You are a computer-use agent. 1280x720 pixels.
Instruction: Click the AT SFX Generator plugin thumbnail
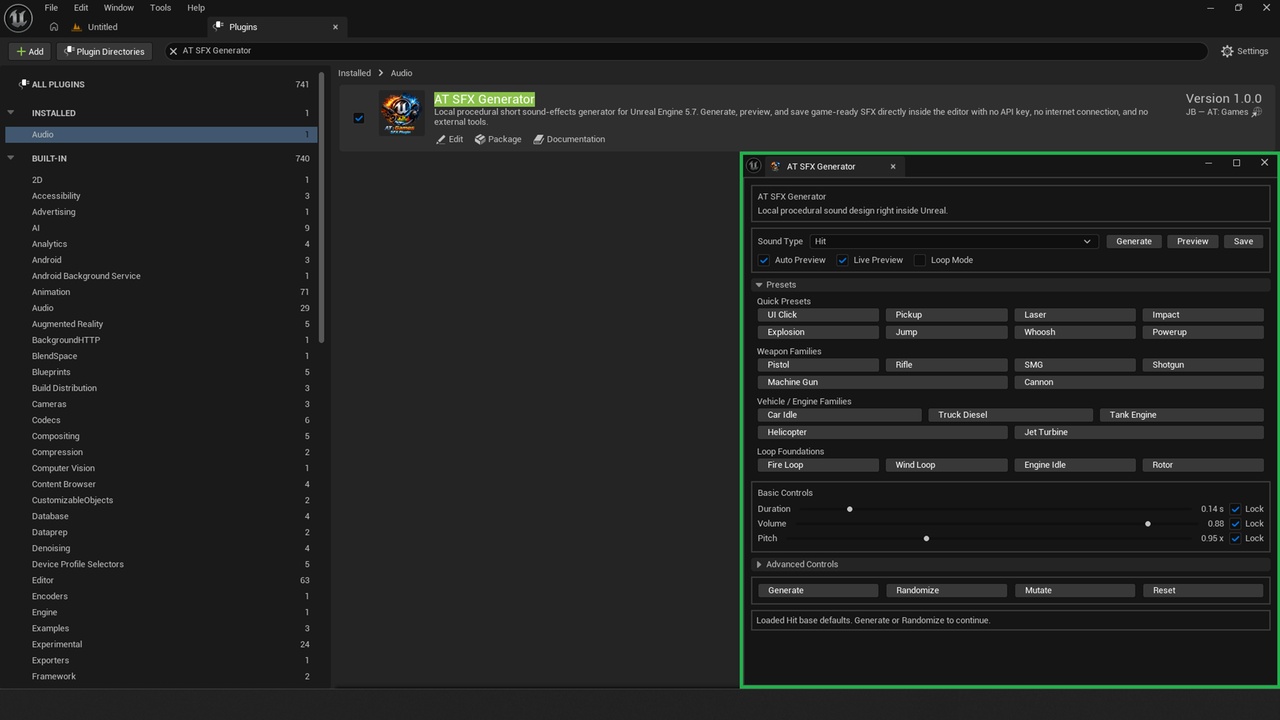(401, 113)
